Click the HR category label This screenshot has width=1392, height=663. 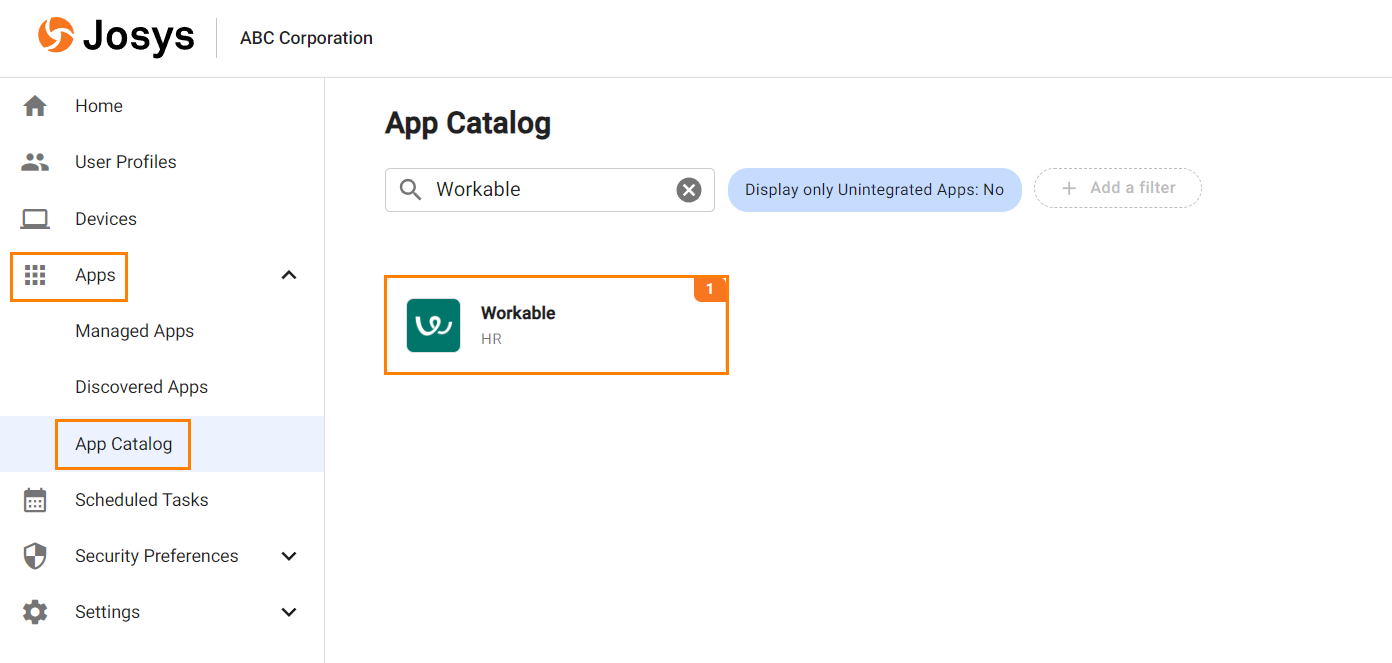click(x=491, y=339)
